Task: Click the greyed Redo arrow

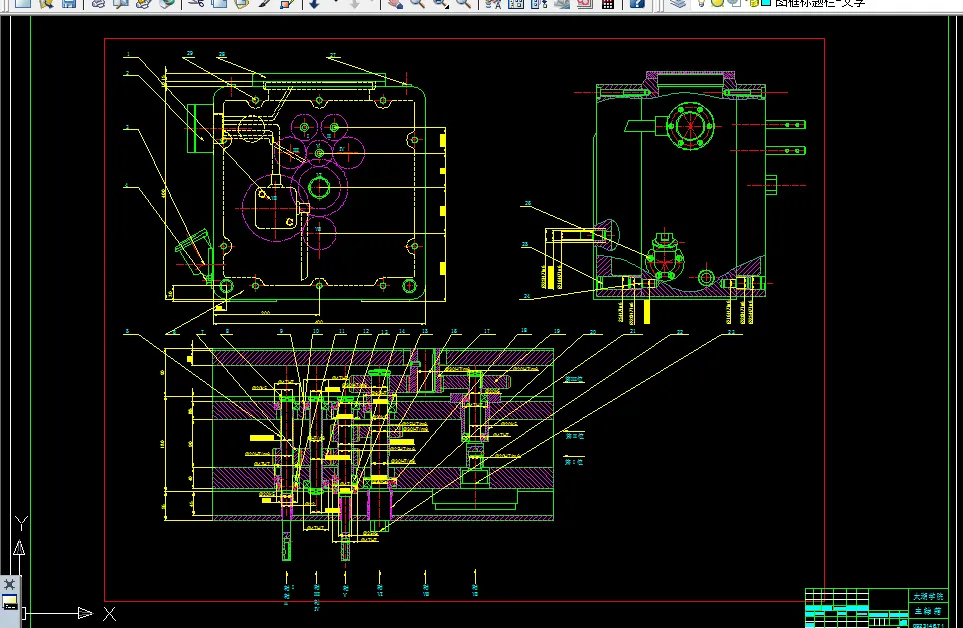Action: [x=354, y=3]
